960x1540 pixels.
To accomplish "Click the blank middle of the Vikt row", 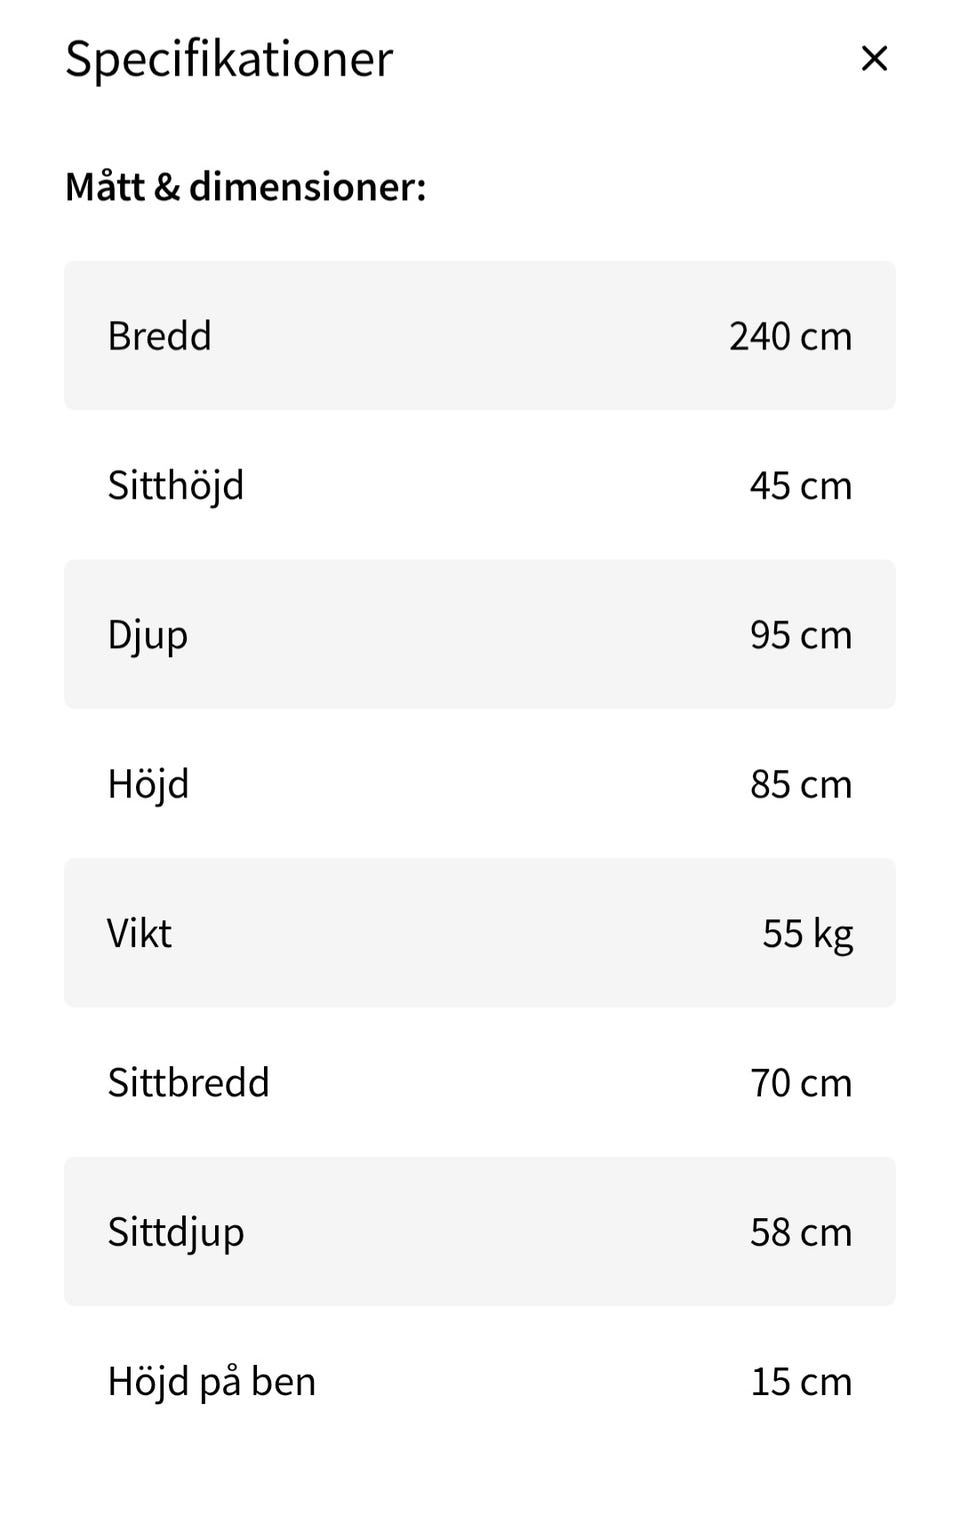I will coord(470,933).
